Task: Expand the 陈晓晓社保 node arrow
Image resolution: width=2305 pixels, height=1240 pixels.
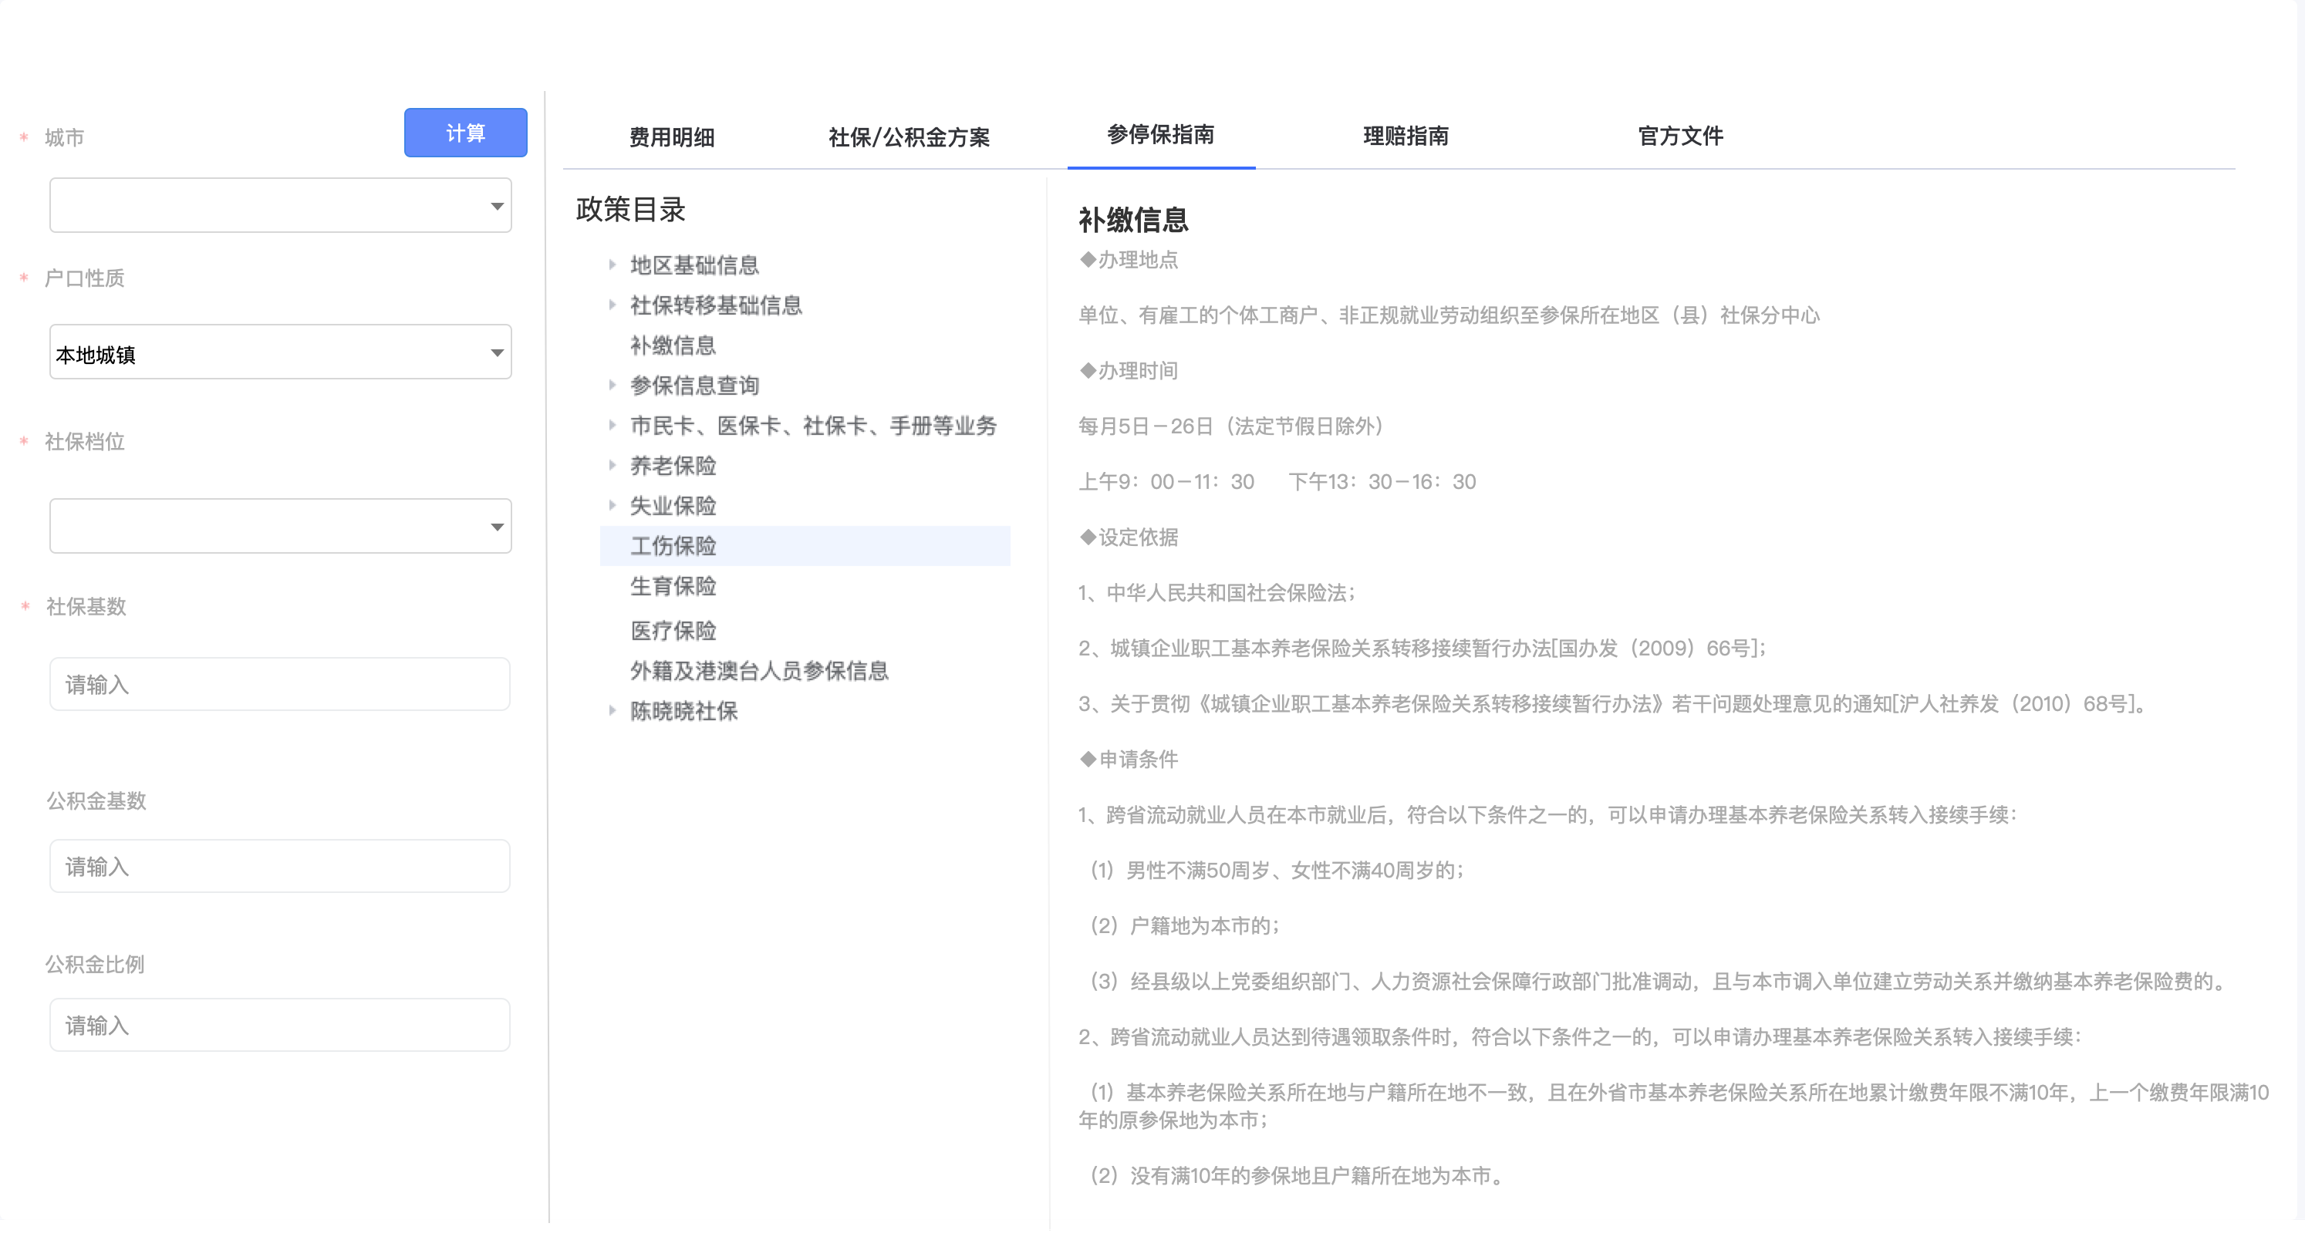Action: pos(612,711)
